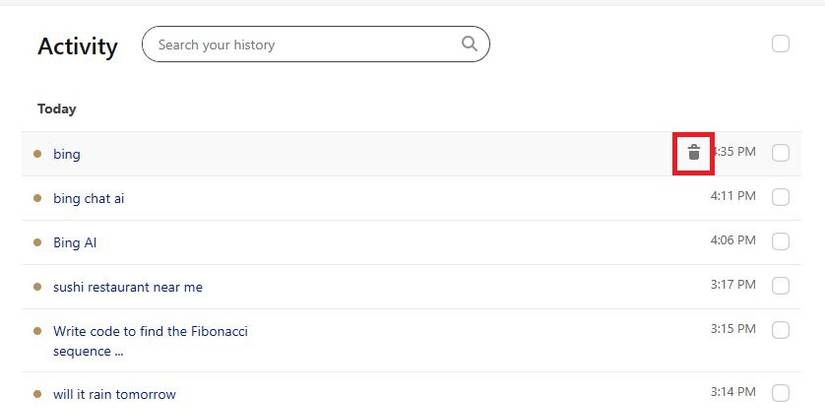Open 'sushi restaurant near me' search
The image size is (825, 409).
pos(128,287)
